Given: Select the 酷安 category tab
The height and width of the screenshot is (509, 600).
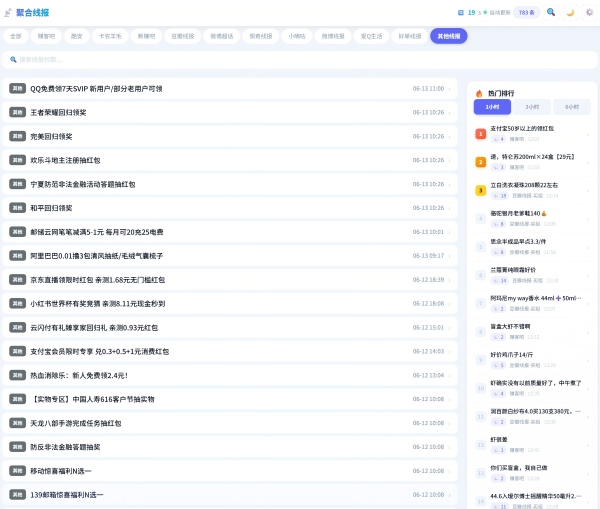Looking at the screenshot, I should (77, 36).
